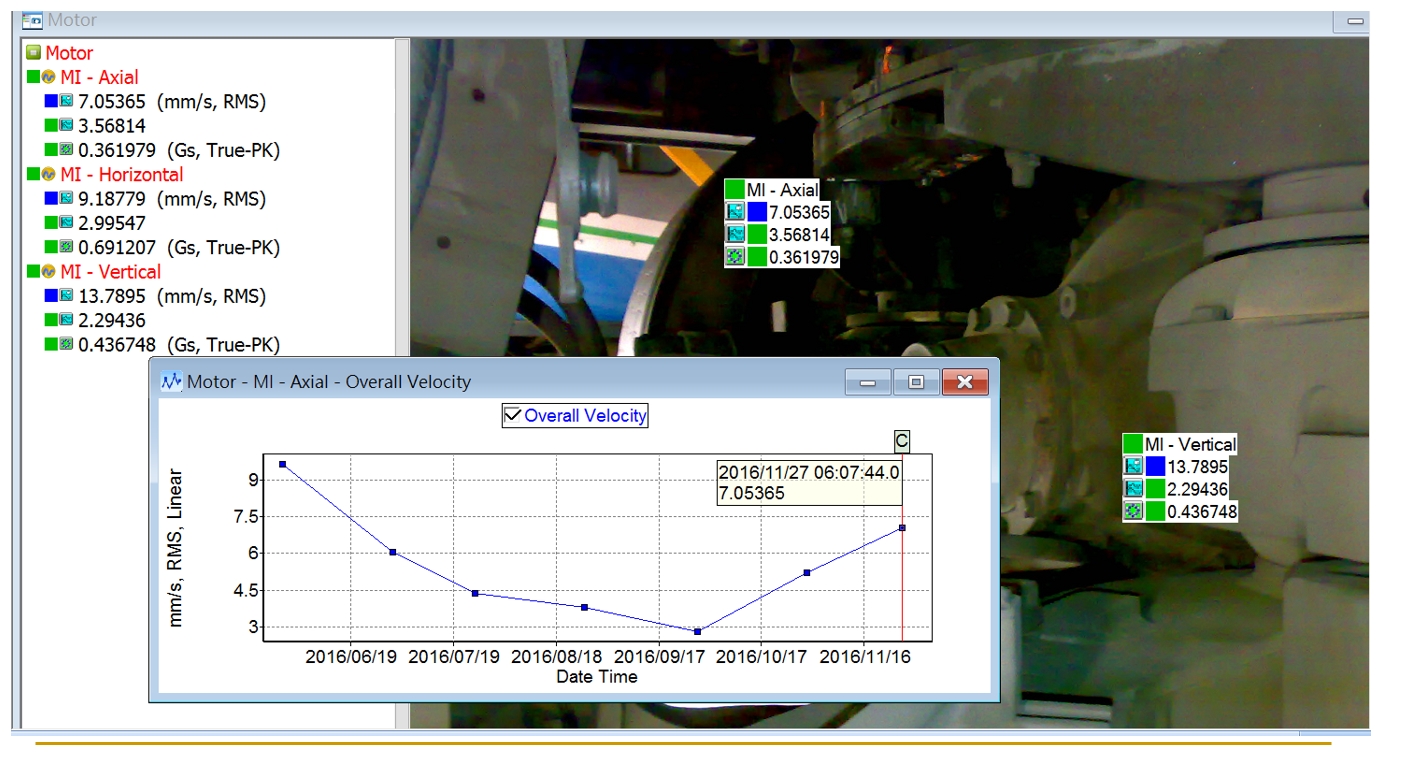Maximize the Overall Velocity chart window

click(x=915, y=381)
